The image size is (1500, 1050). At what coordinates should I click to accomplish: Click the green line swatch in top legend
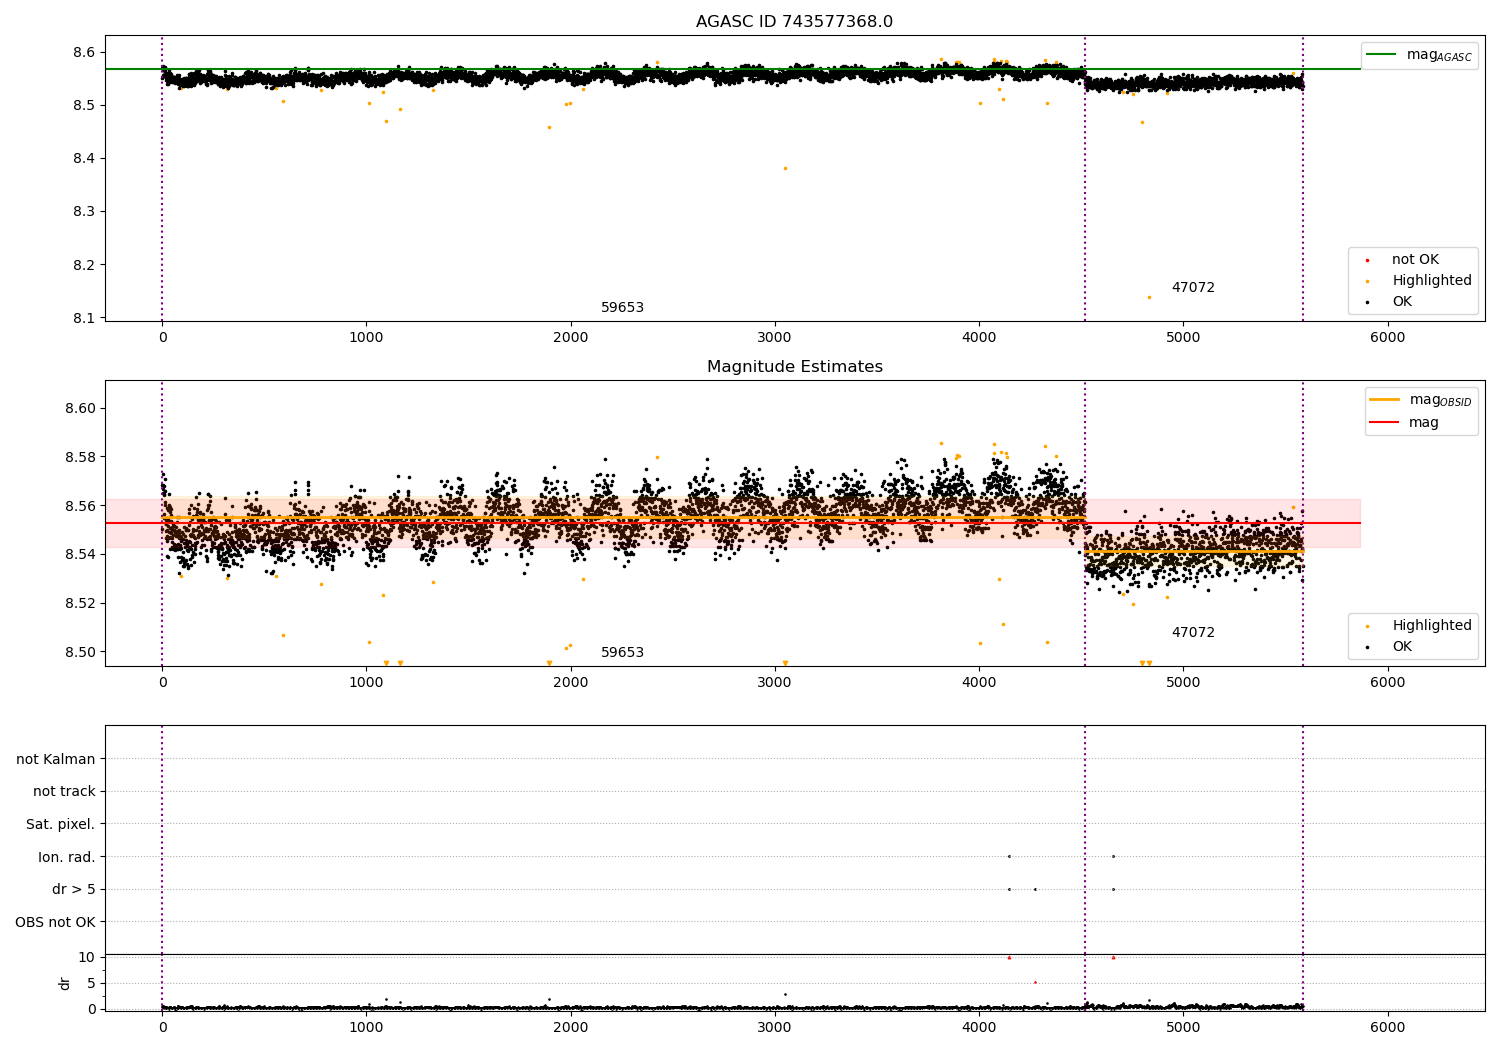1382,55
